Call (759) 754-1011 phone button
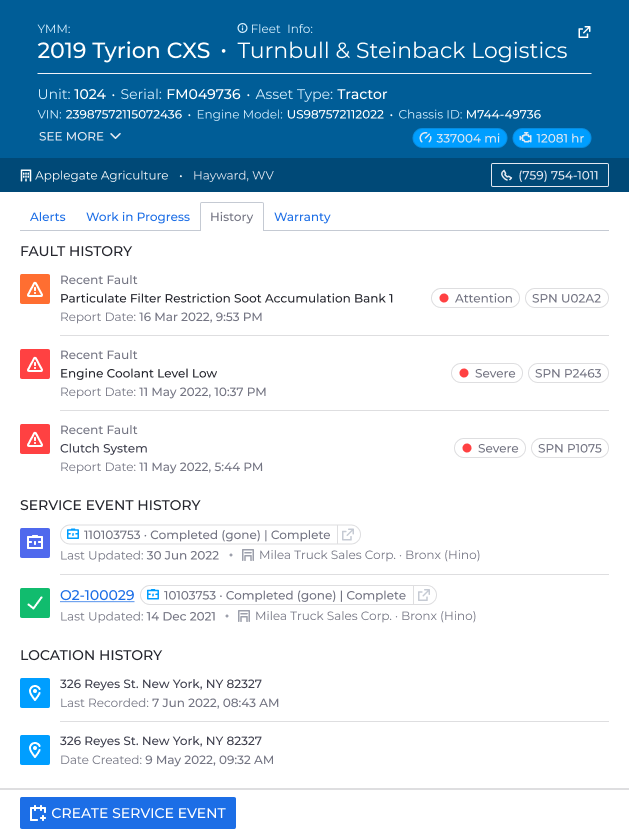639x836 pixels. [549, 175]
